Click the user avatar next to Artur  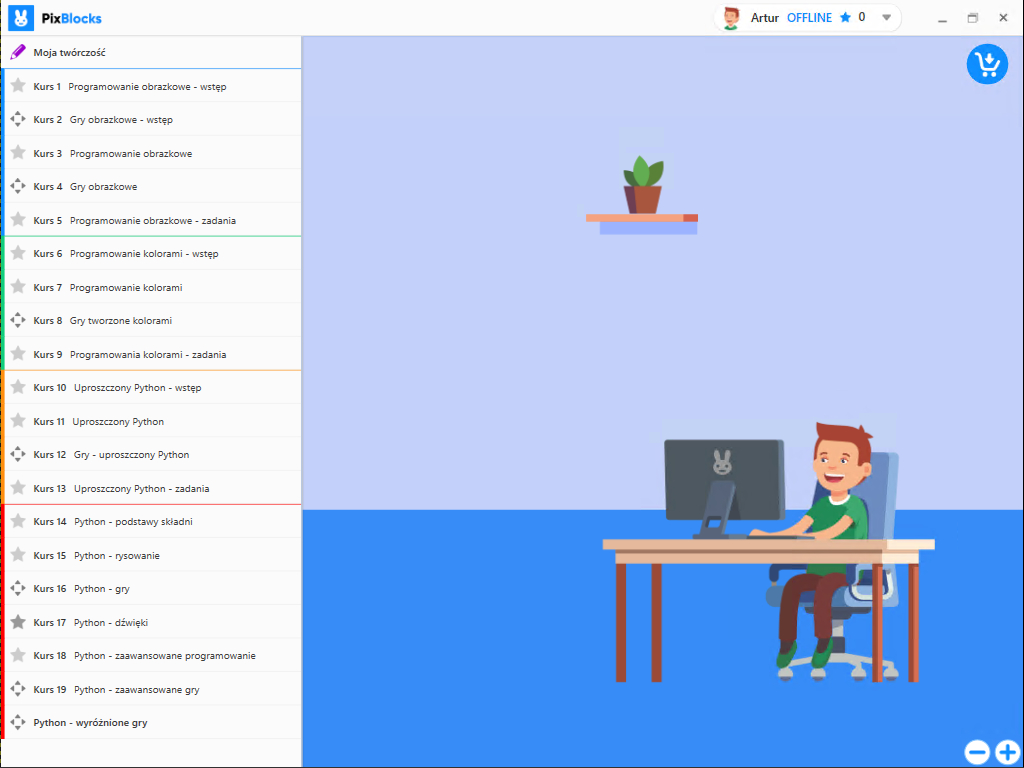click(732, 18)
